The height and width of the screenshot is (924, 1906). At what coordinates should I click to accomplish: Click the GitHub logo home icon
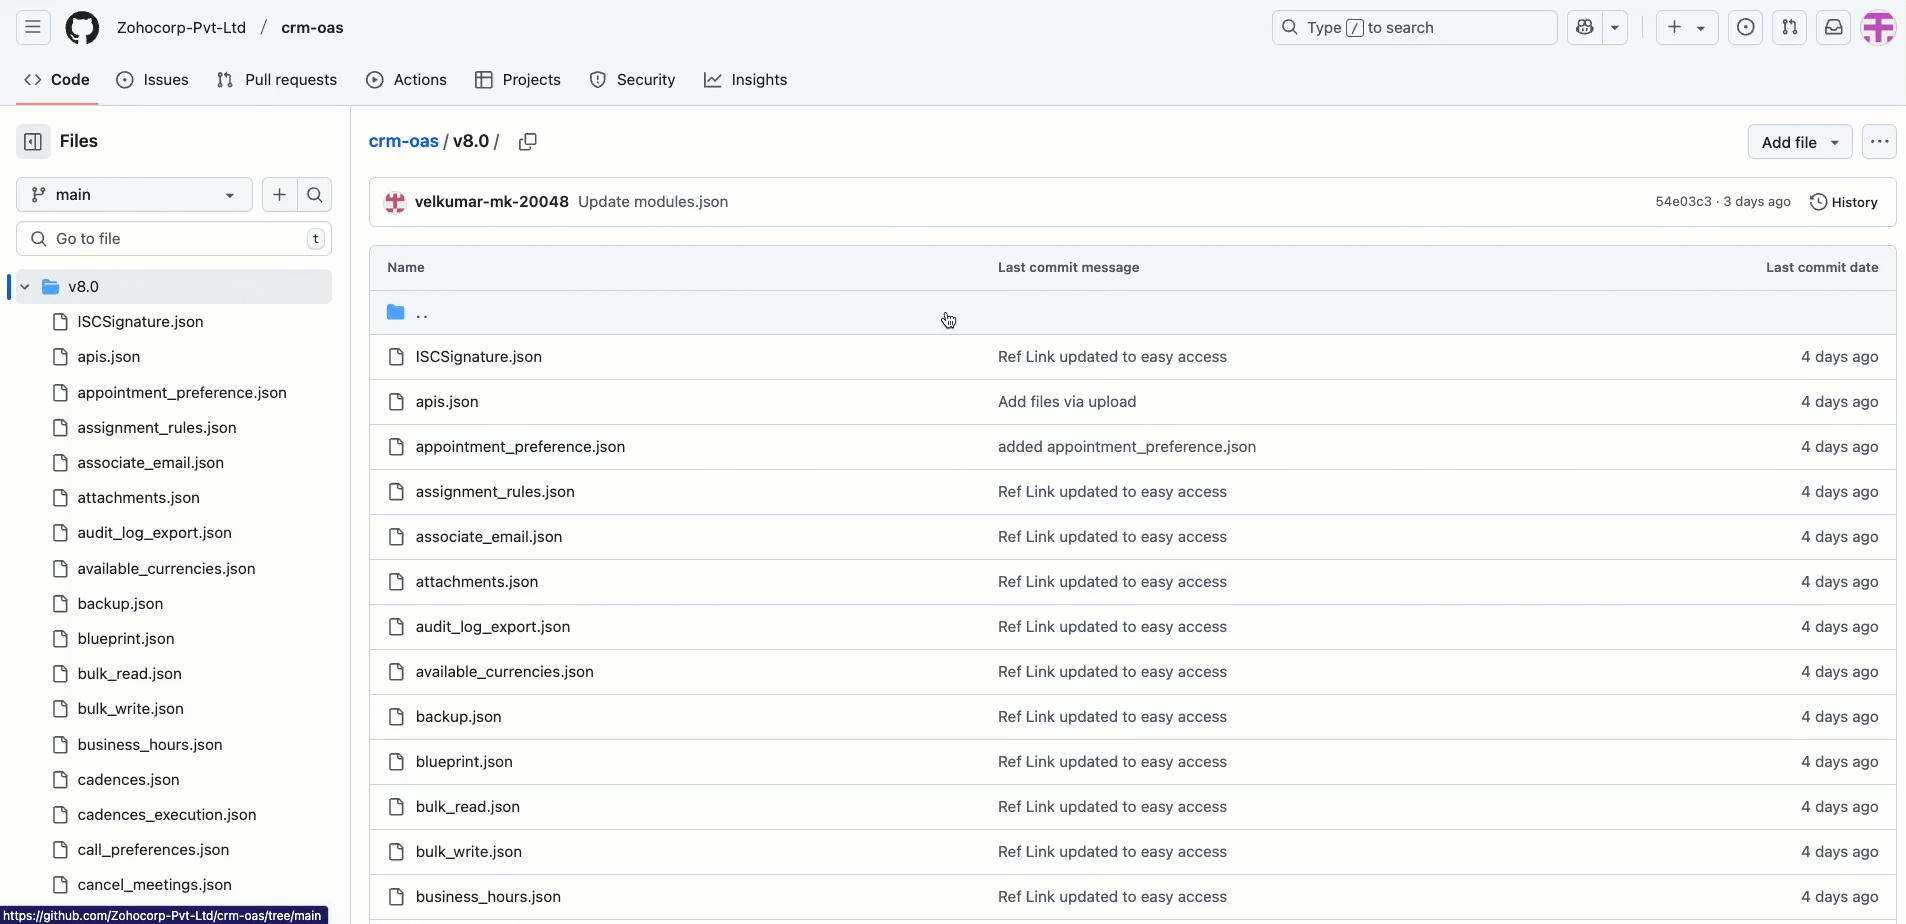point(82,28)
